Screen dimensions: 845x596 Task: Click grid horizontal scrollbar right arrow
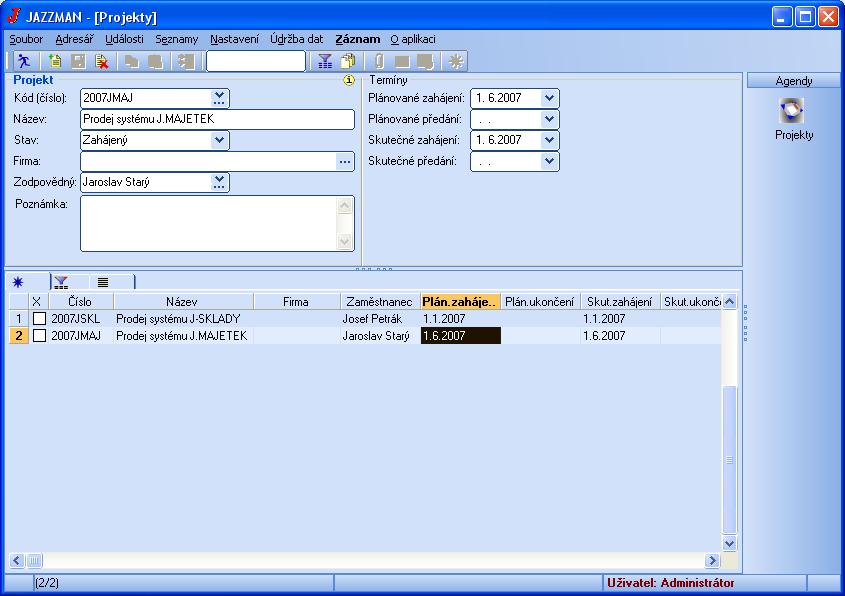click(712, 561)
